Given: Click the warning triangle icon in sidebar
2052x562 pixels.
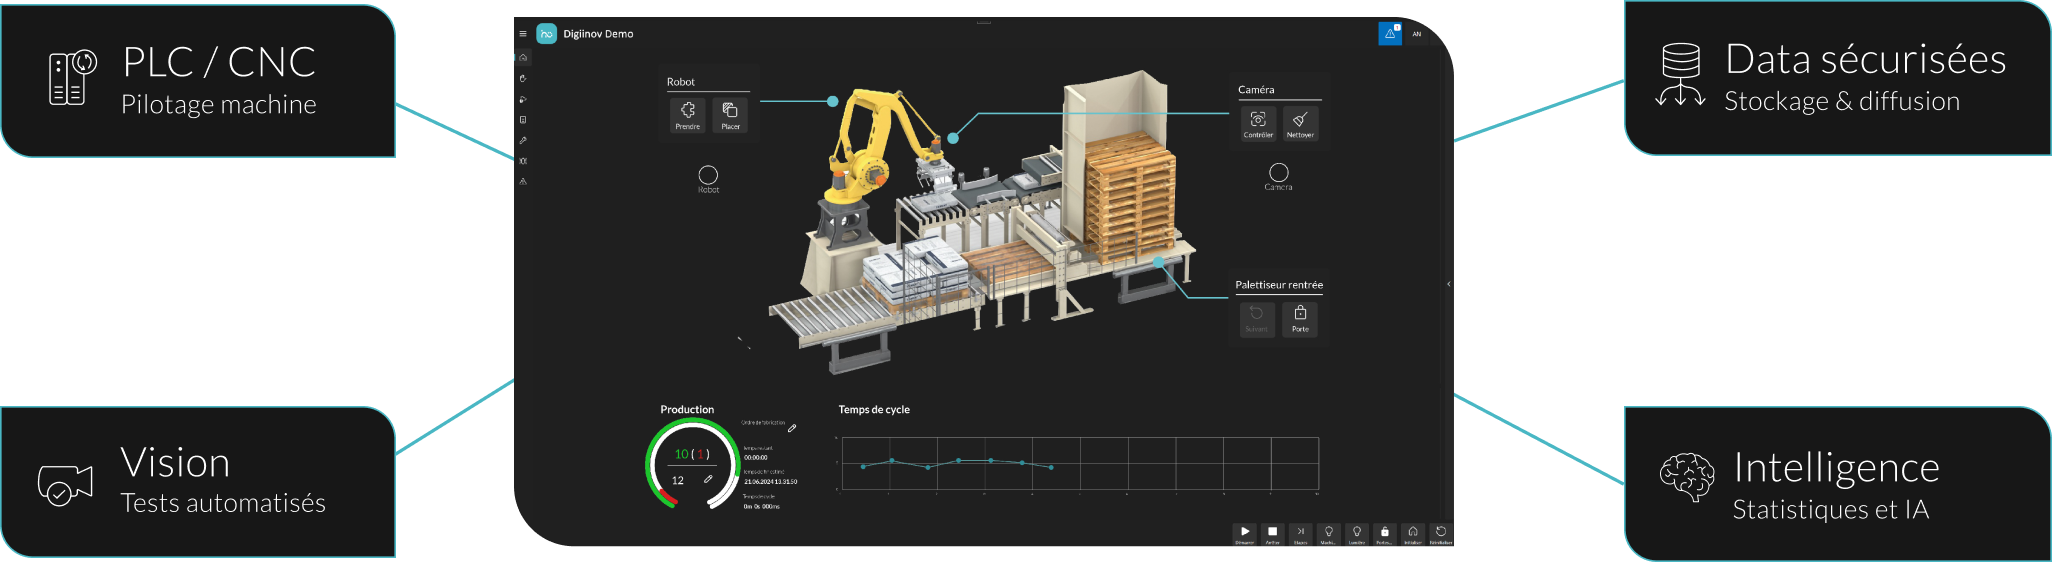Looking at the screenshot, I should 523,182.
